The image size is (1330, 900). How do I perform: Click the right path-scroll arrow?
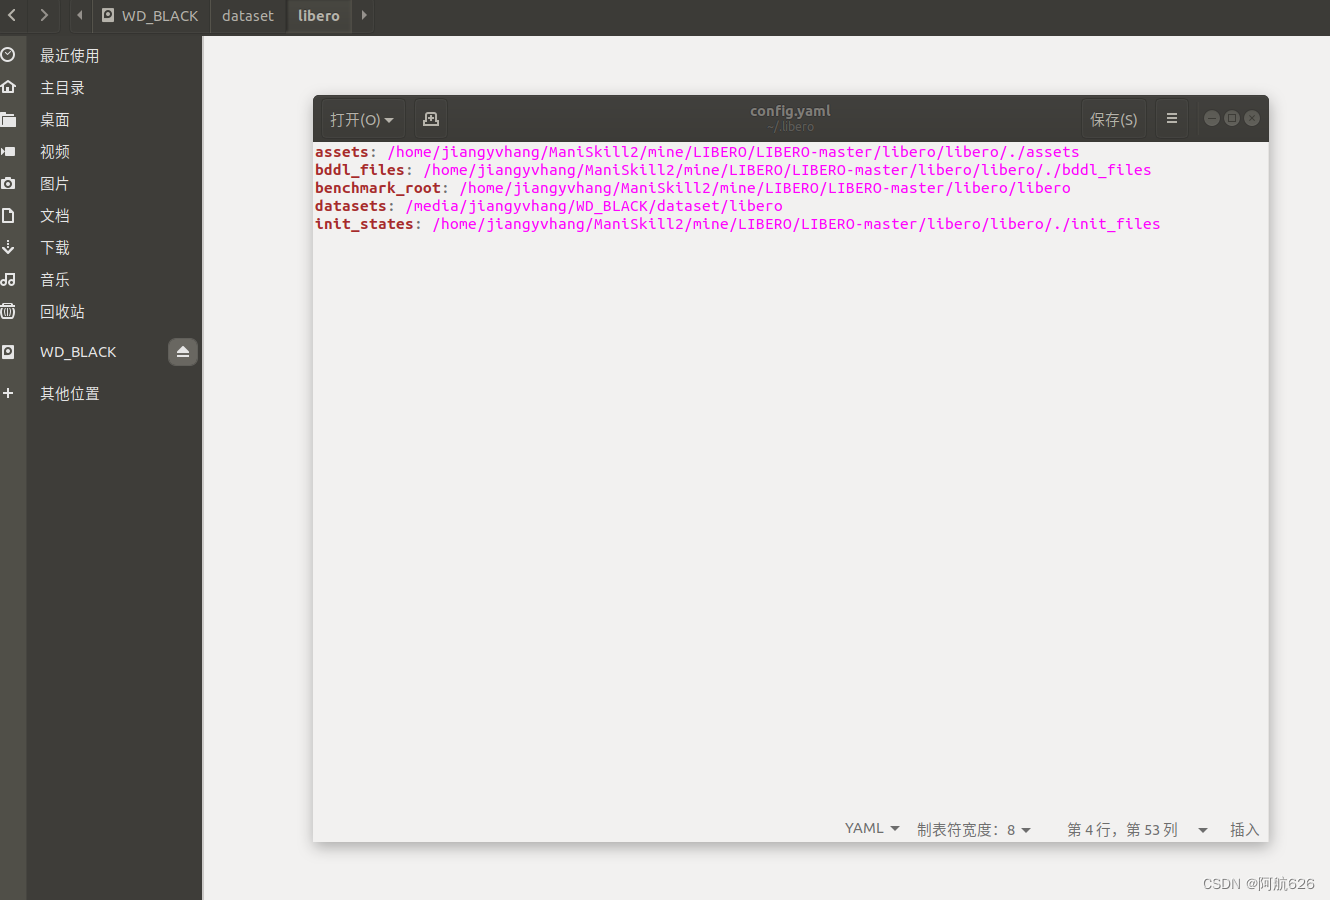pos(364,15)
